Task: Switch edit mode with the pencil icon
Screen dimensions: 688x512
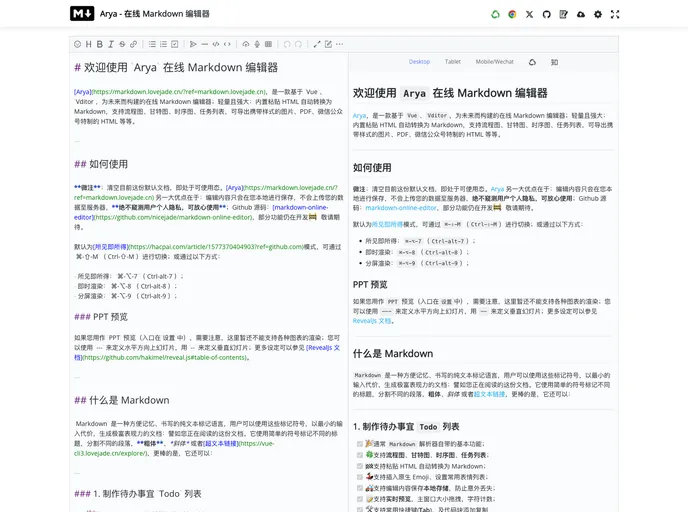Action: [x=328, y=44]
